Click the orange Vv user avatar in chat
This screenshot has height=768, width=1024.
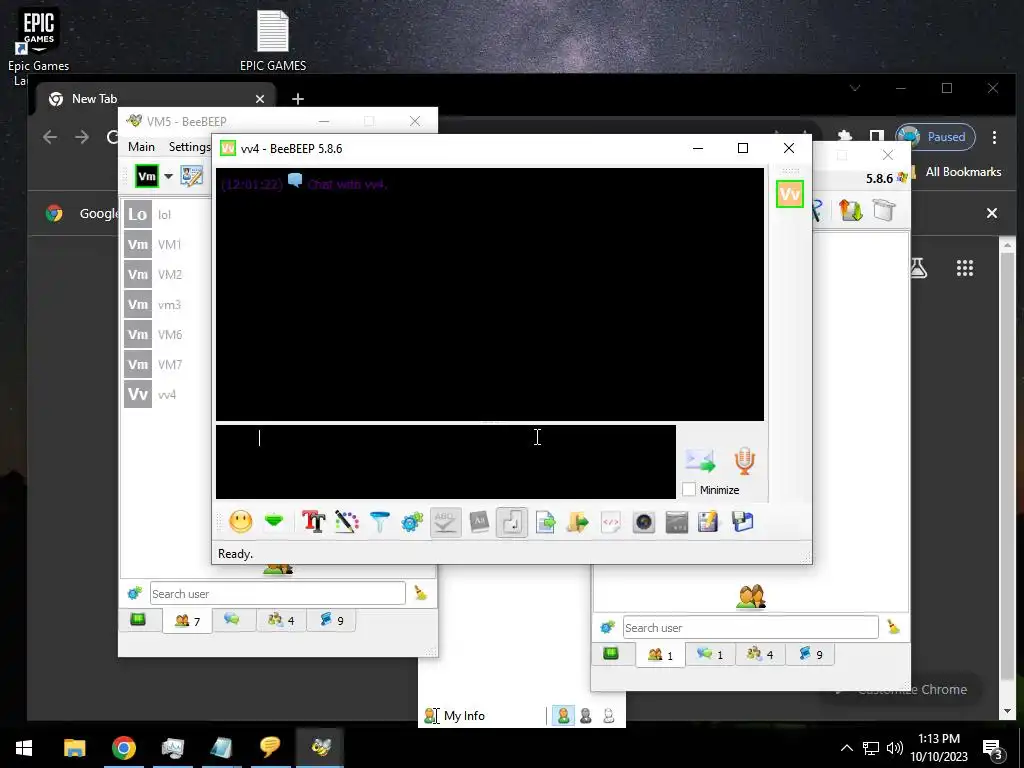point(790,194)
